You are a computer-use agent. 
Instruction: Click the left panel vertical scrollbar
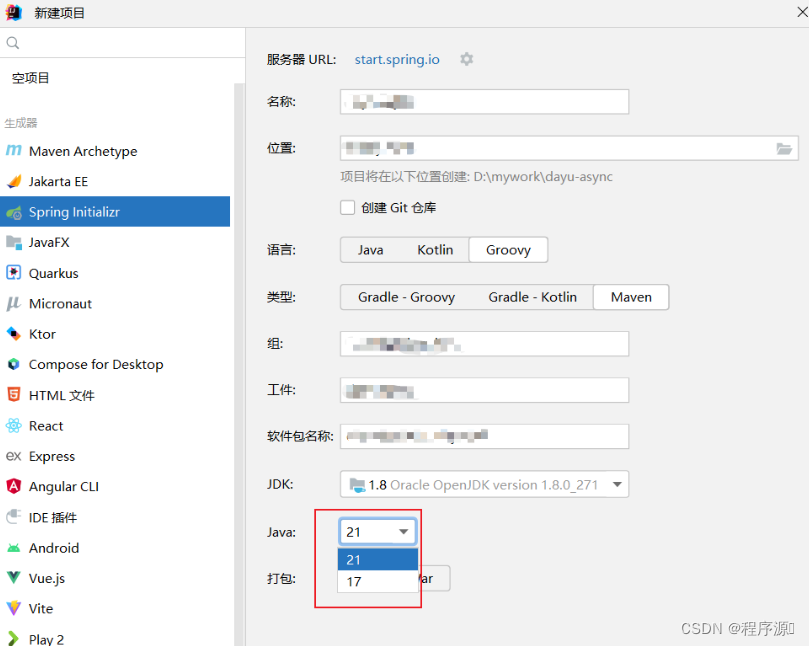[238, 364]
